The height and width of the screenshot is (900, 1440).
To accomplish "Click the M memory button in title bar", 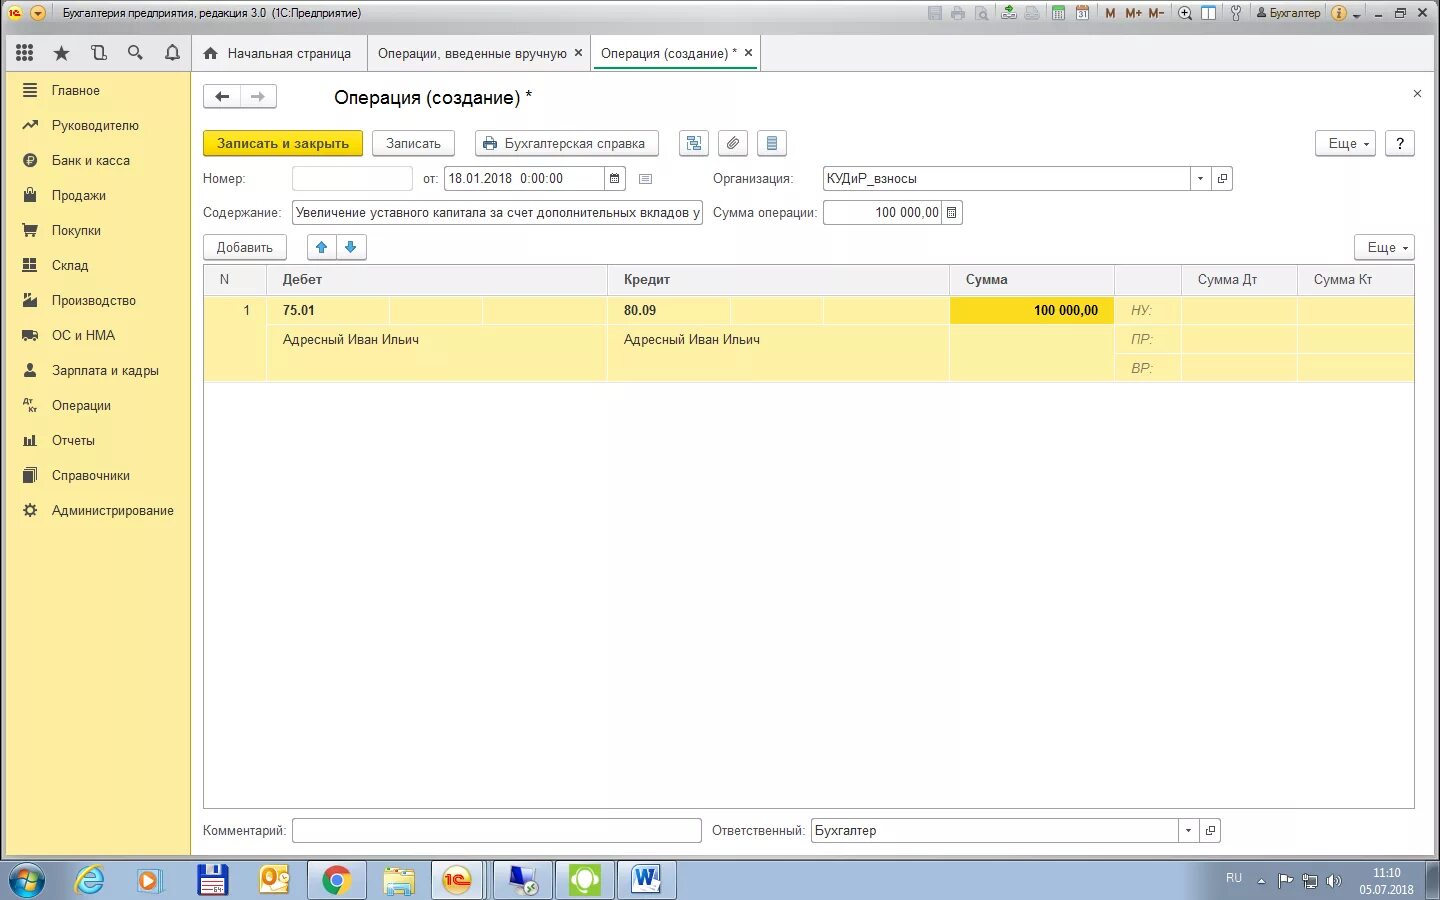I will pyautogui.click(x=1110, y=13).
